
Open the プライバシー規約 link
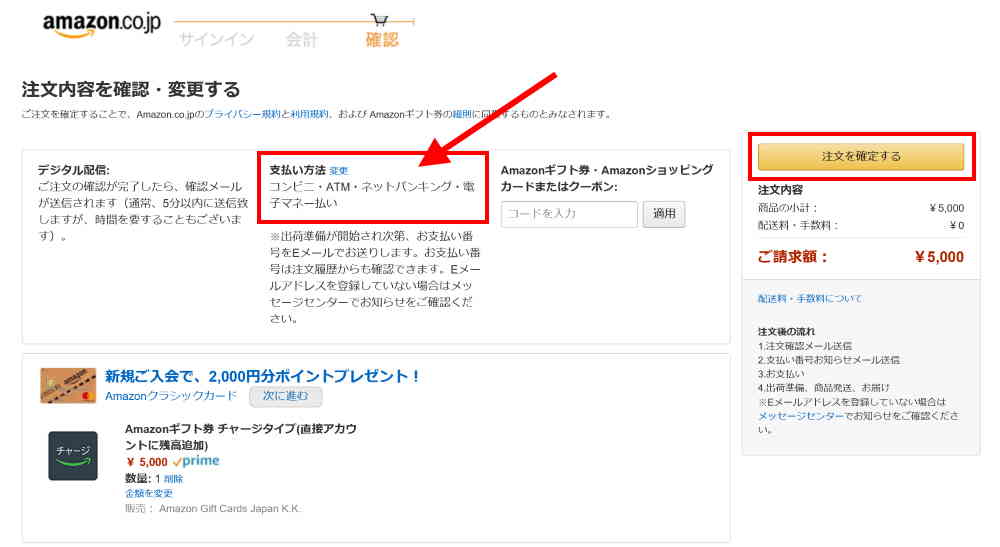tap(242, 114)
